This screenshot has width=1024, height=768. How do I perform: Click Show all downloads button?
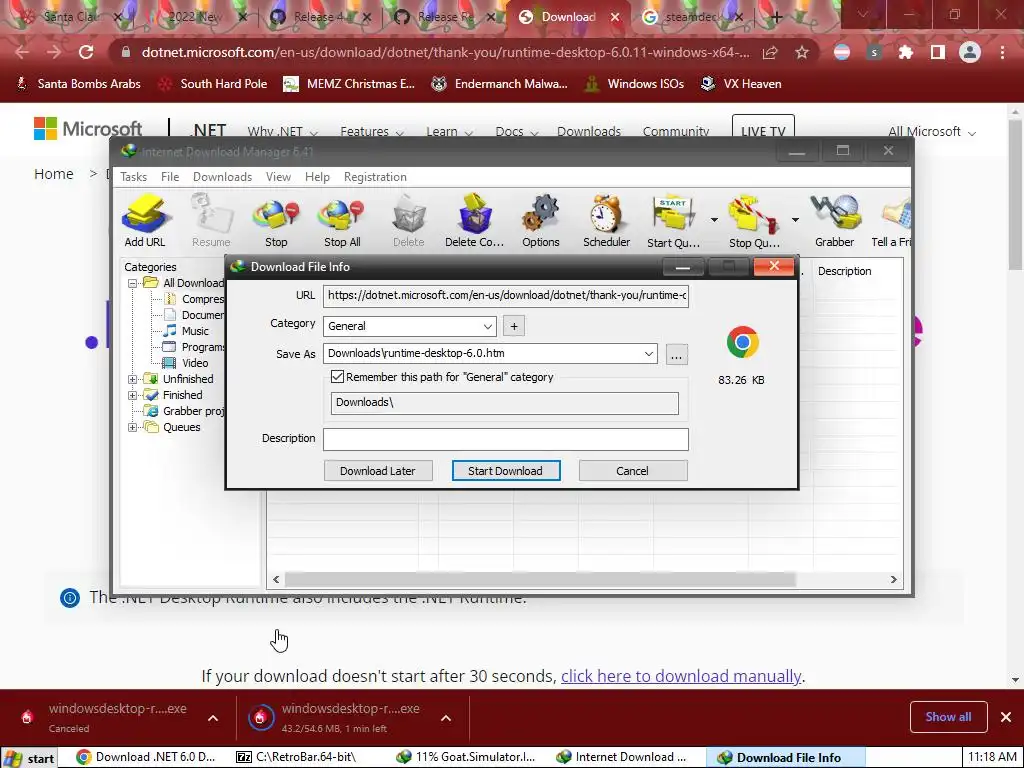(x=948, y=717)
